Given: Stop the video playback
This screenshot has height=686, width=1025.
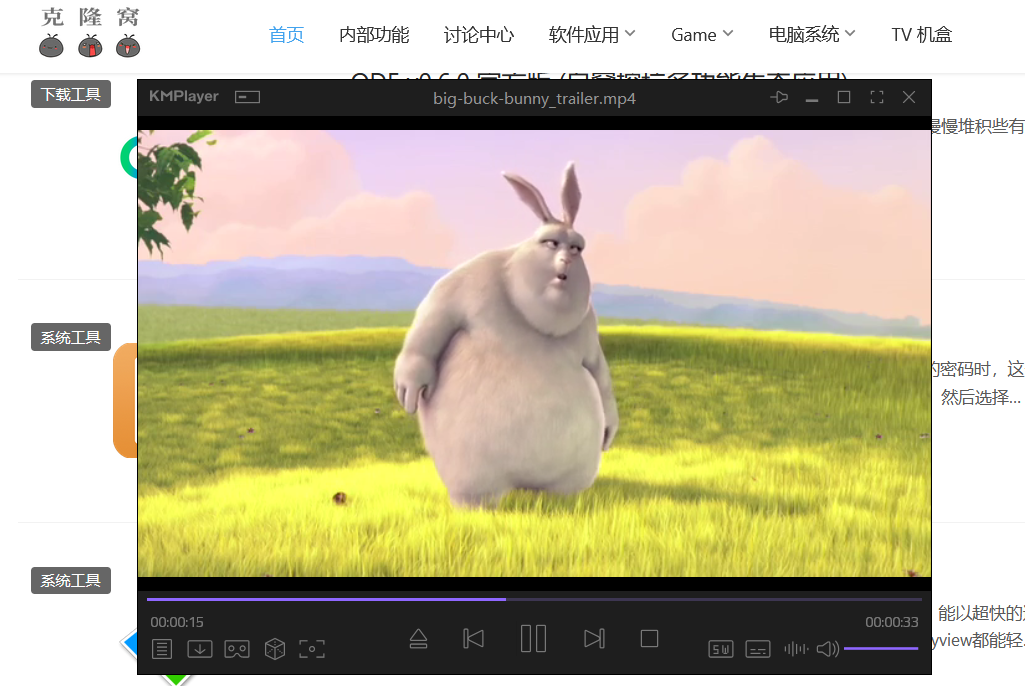Looking at the screenshot, I should click(649, 638).
